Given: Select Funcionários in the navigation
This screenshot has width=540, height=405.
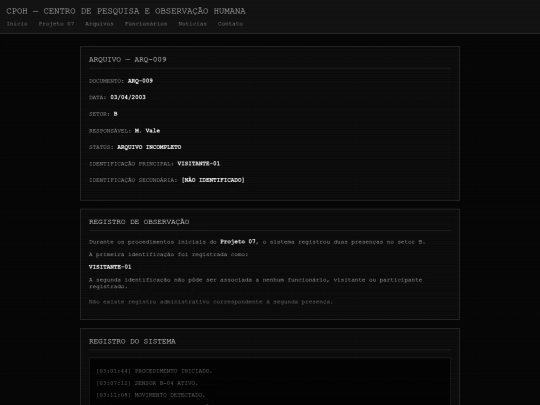Looking at the screenshot, I should click(x=146, y=24).
